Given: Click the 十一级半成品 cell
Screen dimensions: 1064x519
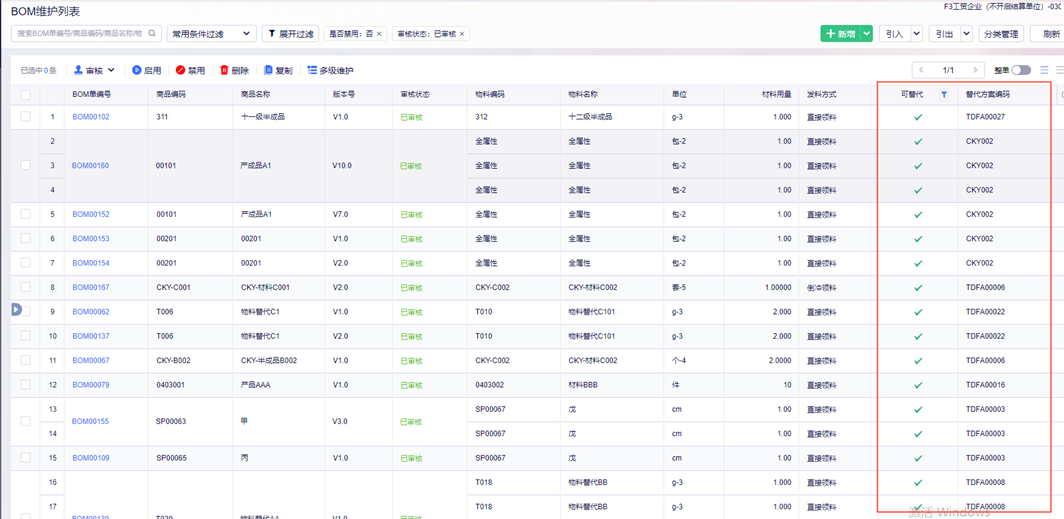Looking at the screenshot, I should coord(263,117).
